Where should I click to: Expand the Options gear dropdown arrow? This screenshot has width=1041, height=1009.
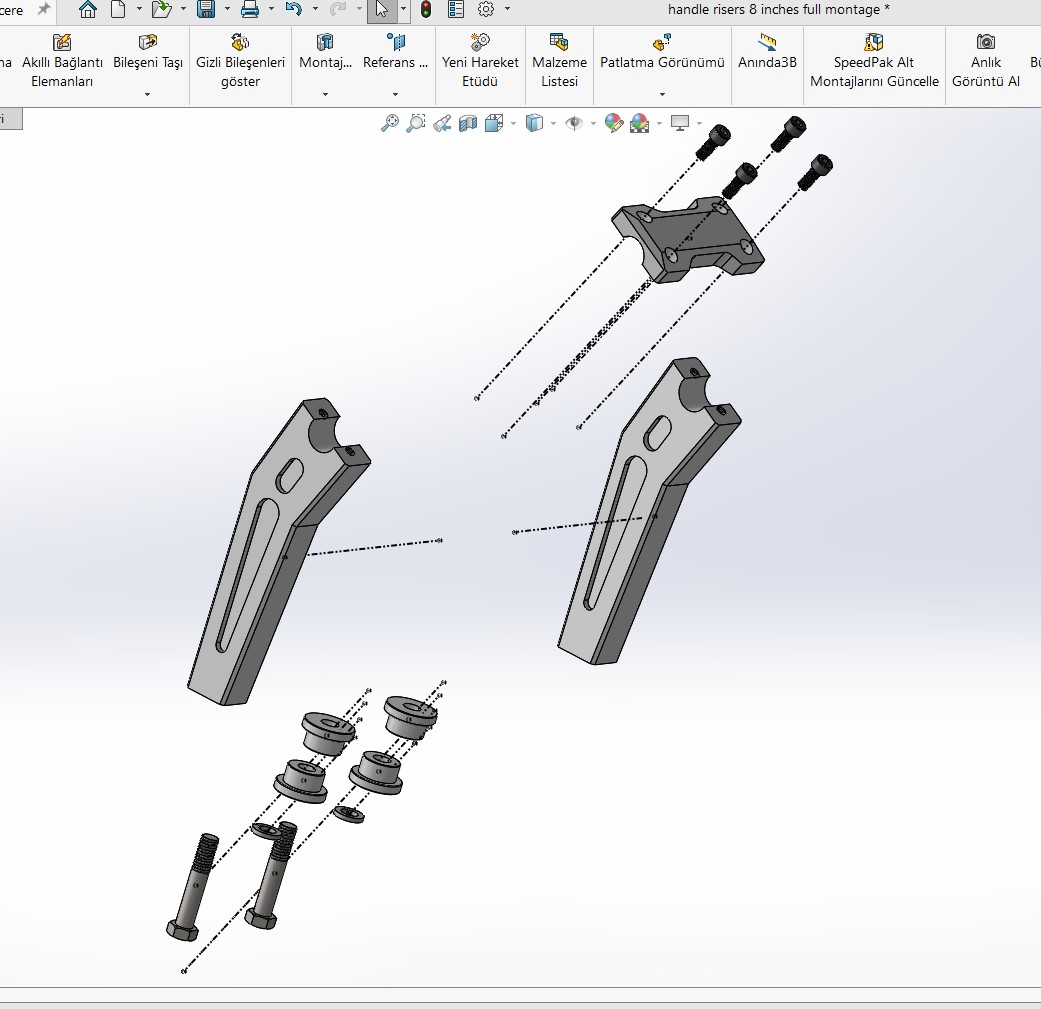tap(507, 9)
